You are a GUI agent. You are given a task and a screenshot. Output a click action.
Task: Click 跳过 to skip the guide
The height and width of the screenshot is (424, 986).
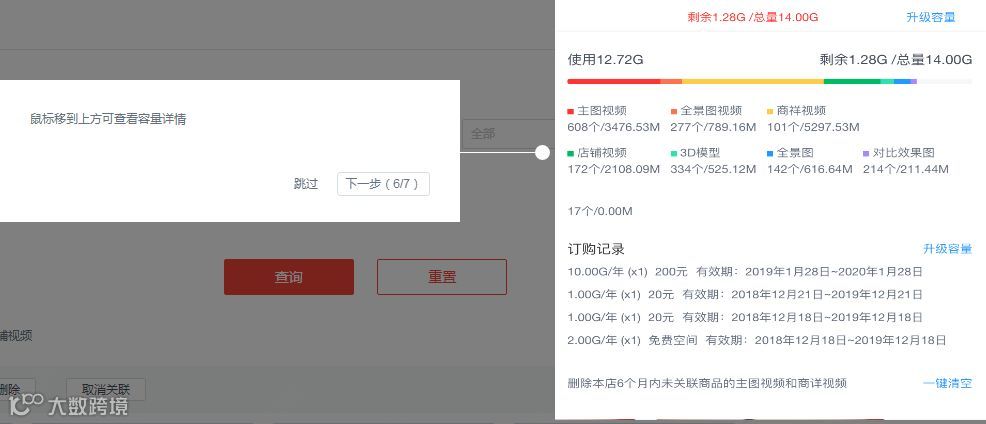click(306, 184)
